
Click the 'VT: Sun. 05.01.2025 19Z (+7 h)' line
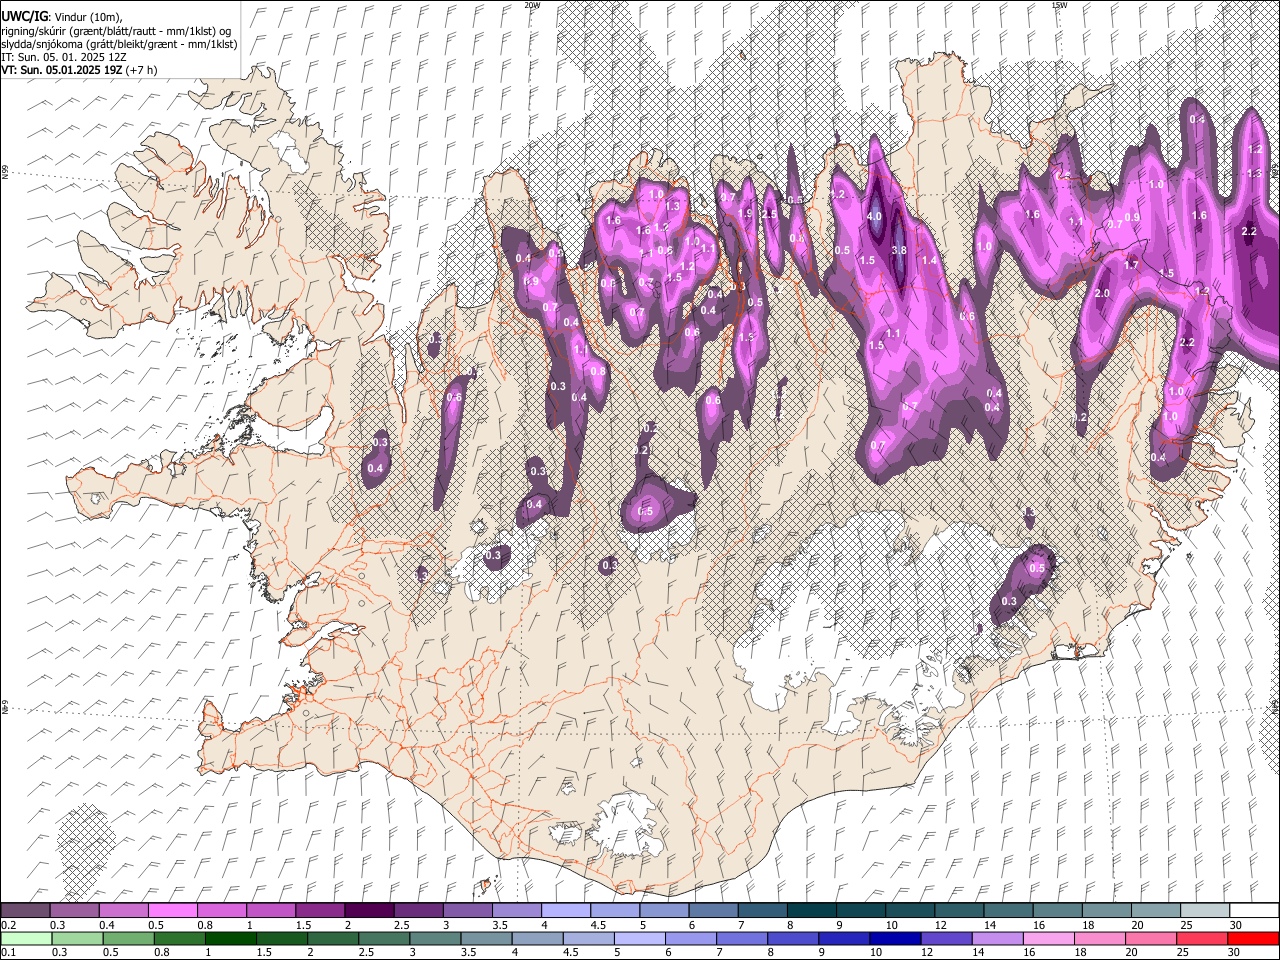(79, 70)
